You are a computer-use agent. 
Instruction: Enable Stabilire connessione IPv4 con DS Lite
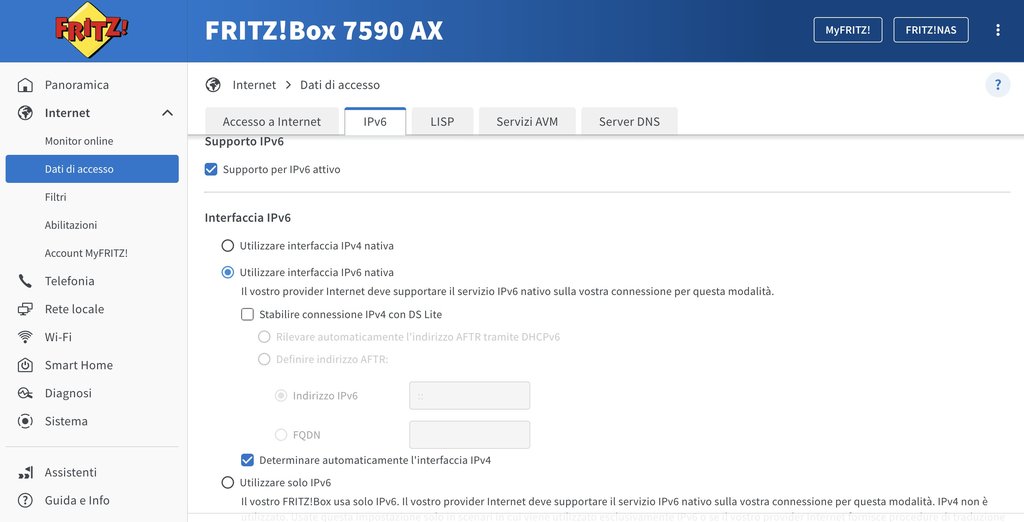tap(248, 314)
